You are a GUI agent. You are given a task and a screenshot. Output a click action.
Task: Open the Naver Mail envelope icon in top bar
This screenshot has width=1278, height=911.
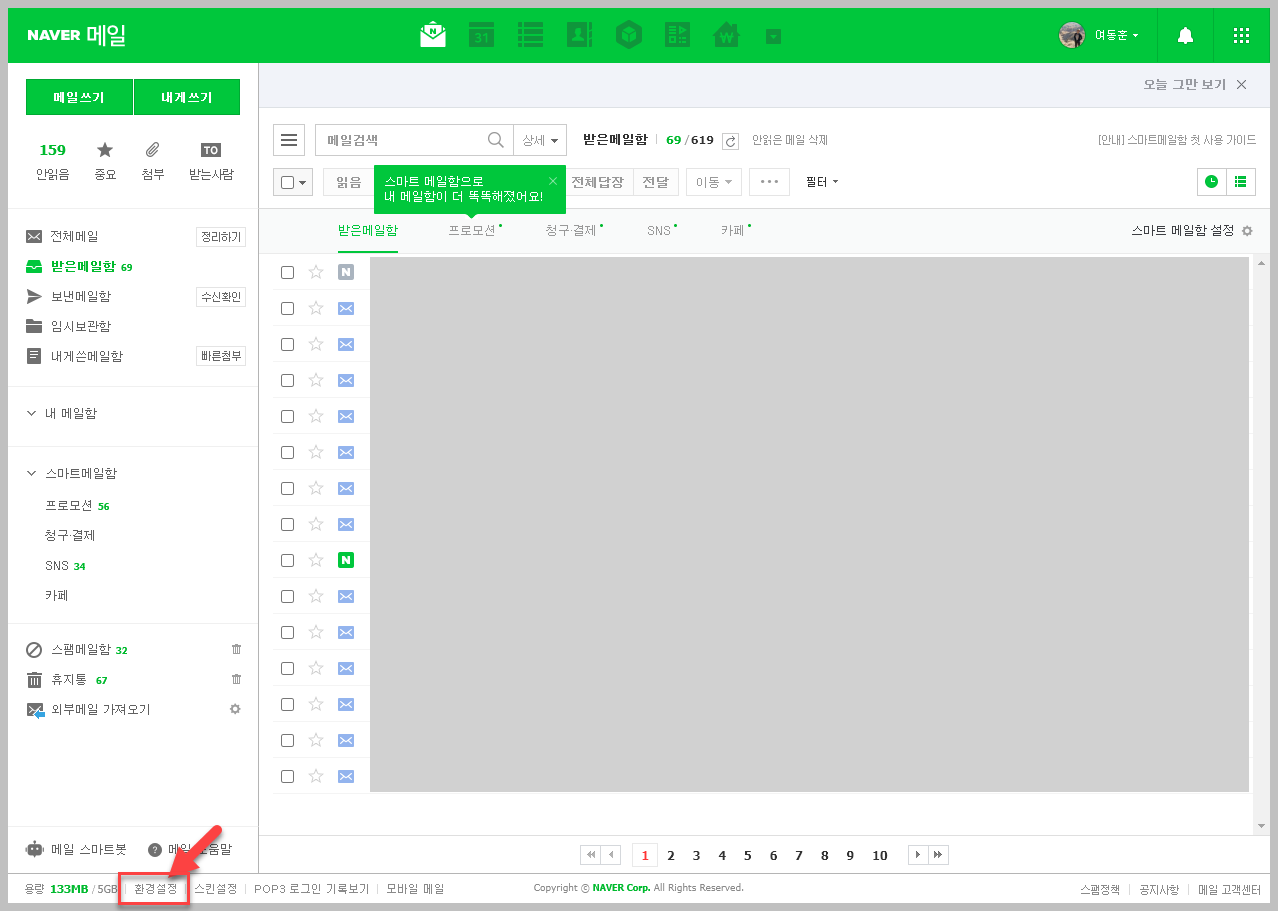433,35
